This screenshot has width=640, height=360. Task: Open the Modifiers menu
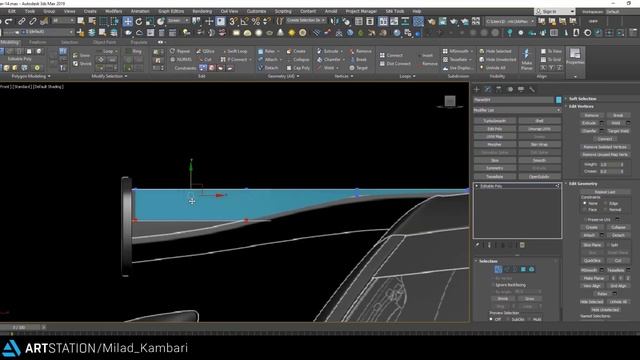(x=113, y=11)
